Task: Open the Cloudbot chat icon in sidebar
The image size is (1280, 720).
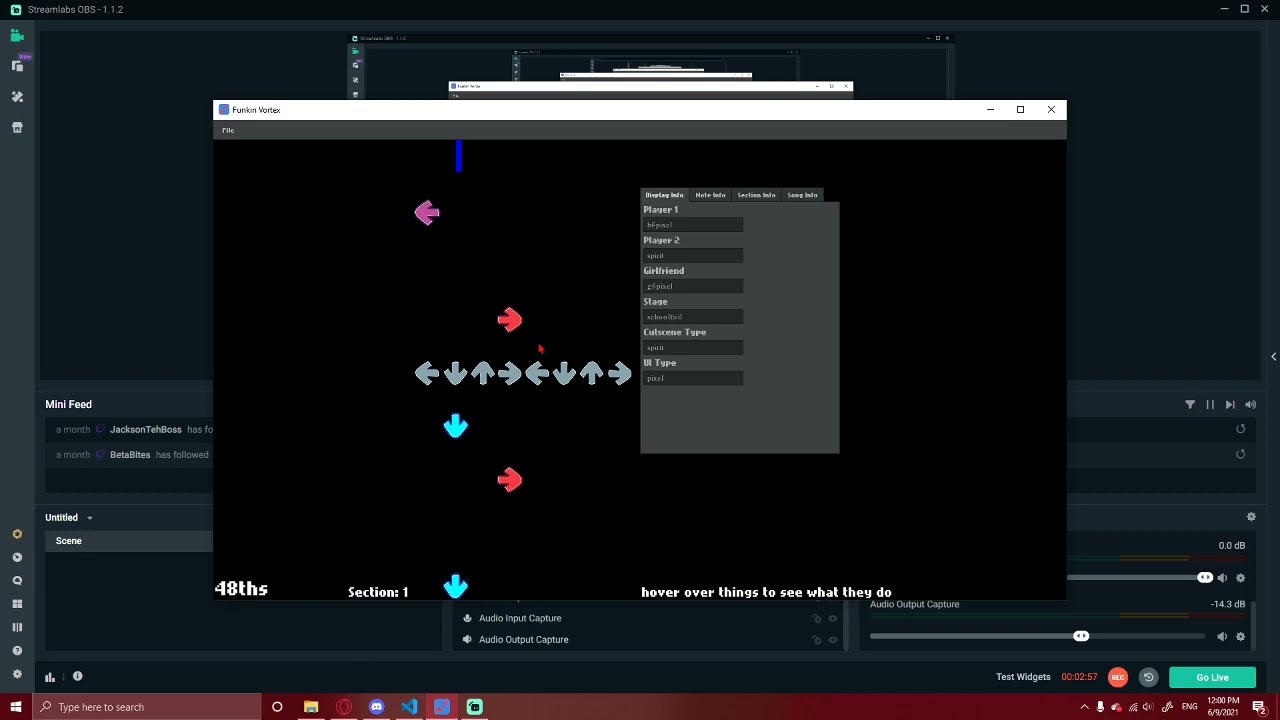Action: [x=17, y=580]
